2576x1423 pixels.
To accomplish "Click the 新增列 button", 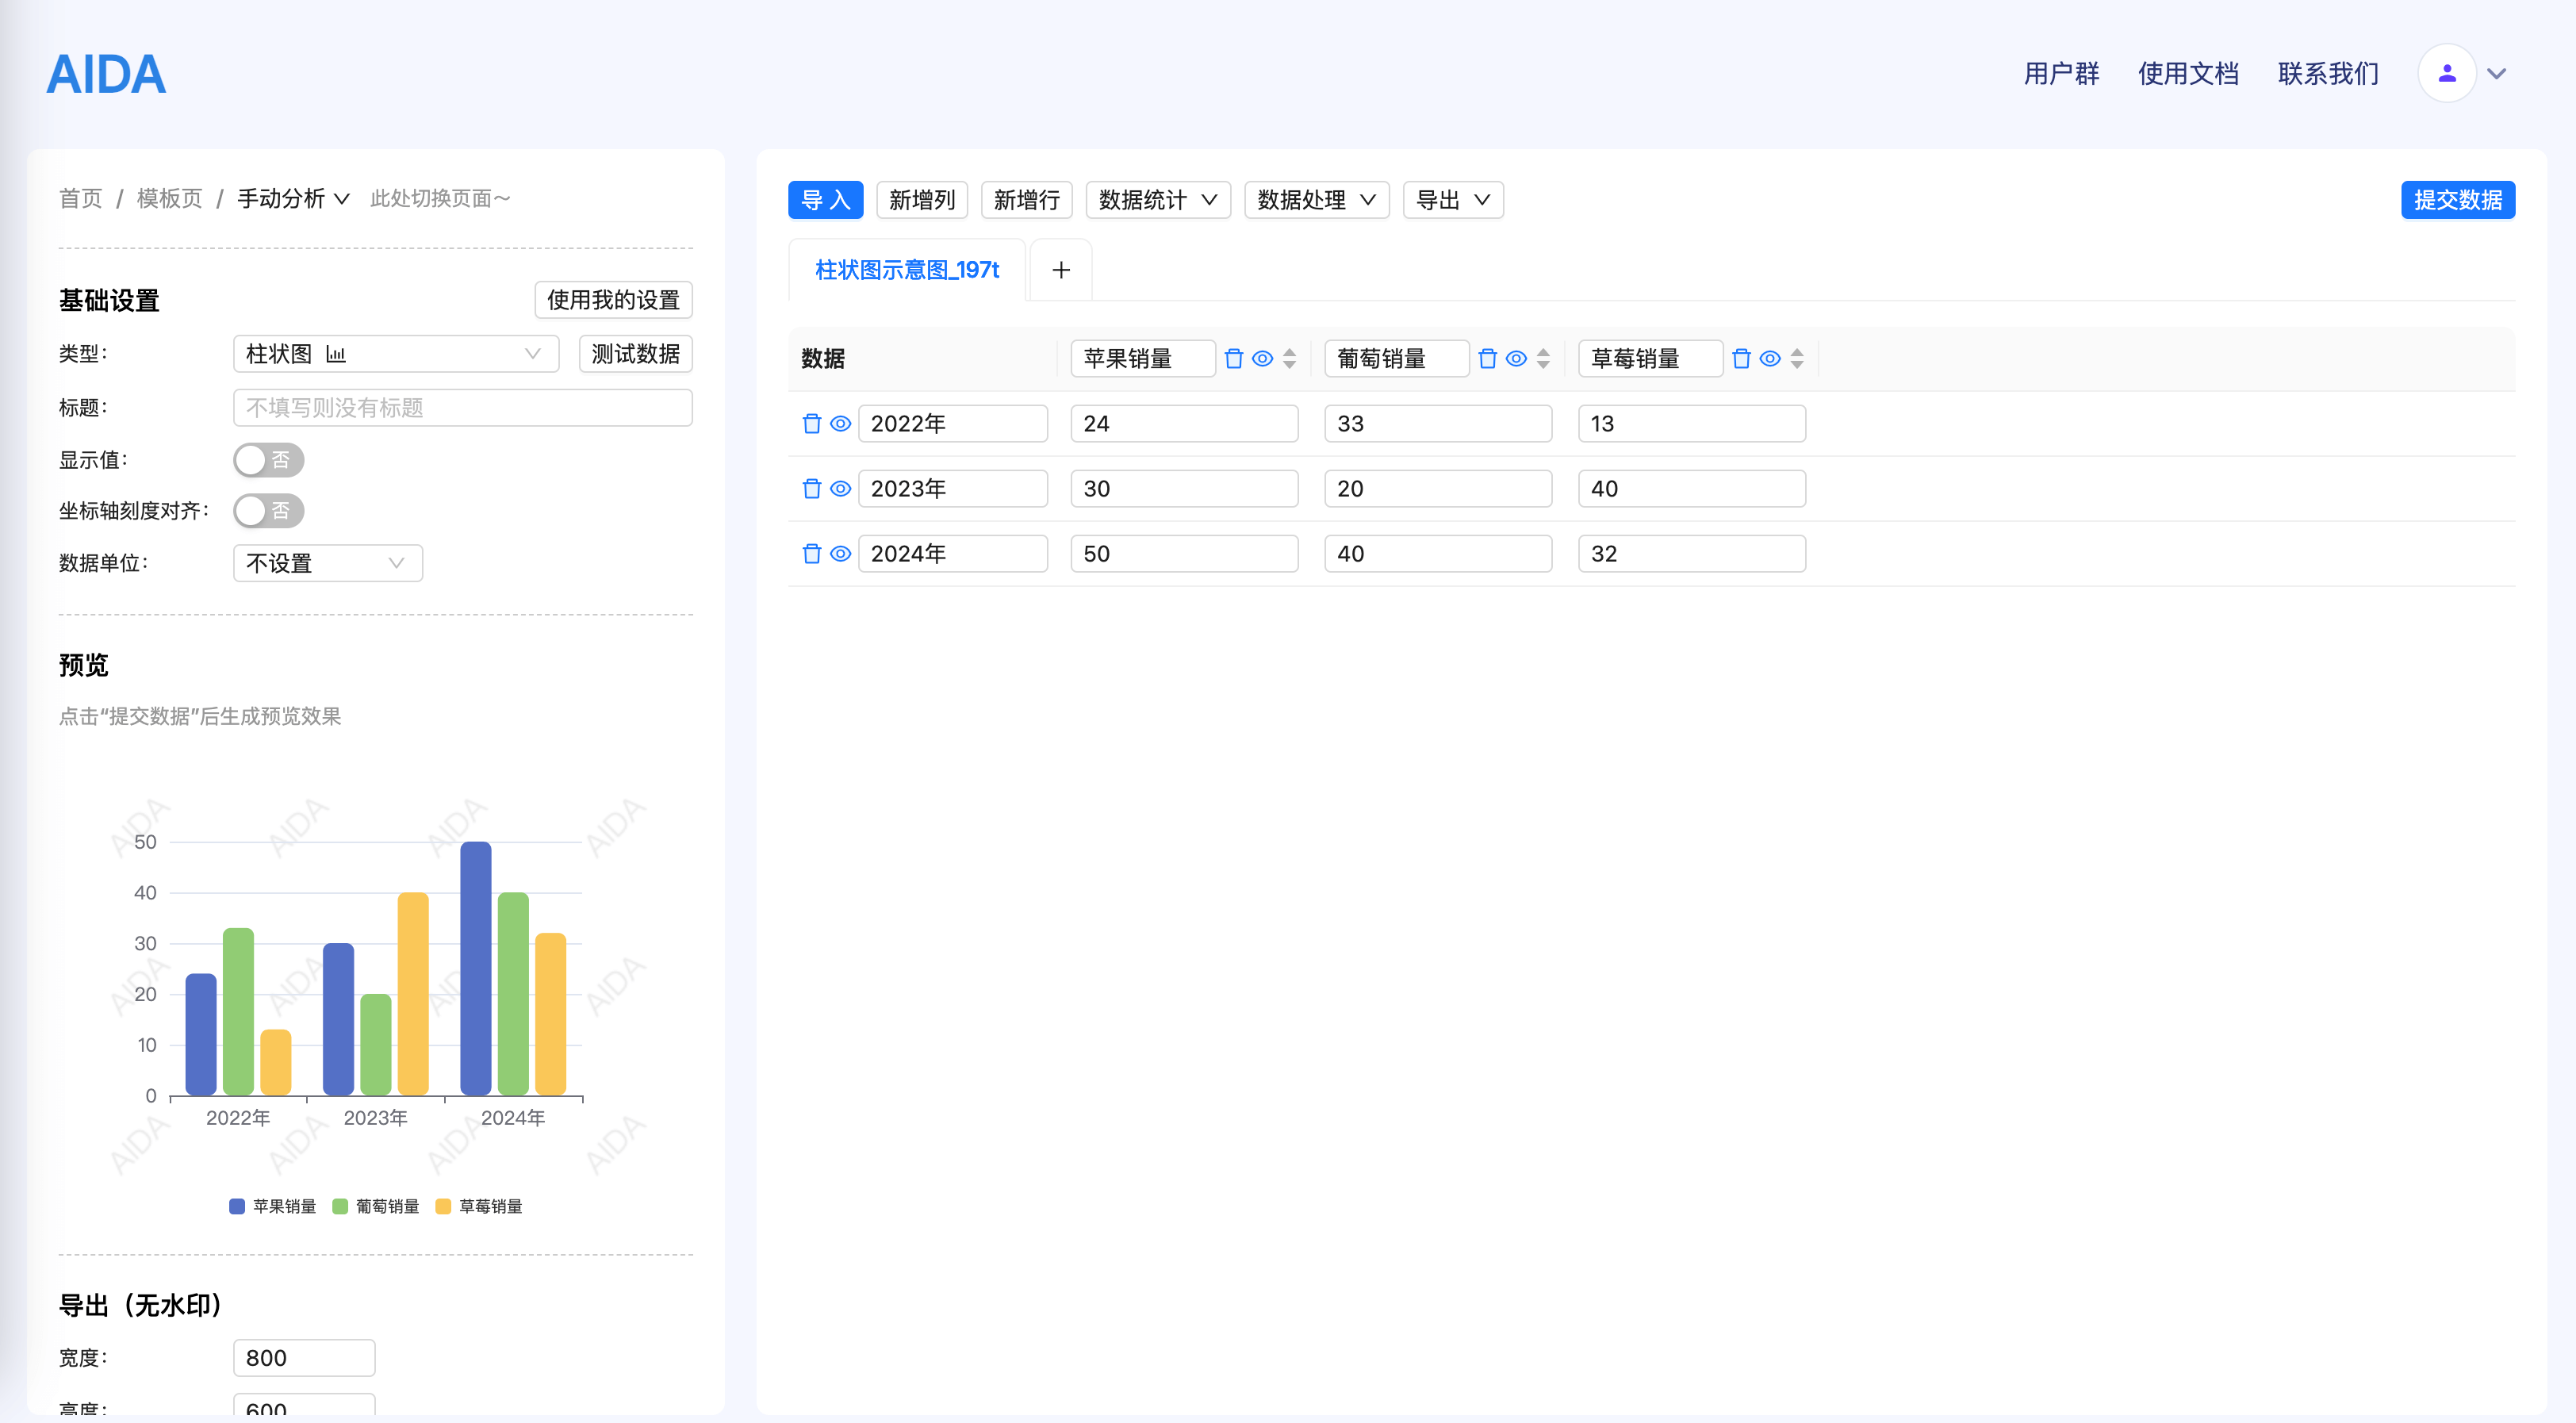I will pyautogui.click(x=922, y=200).
